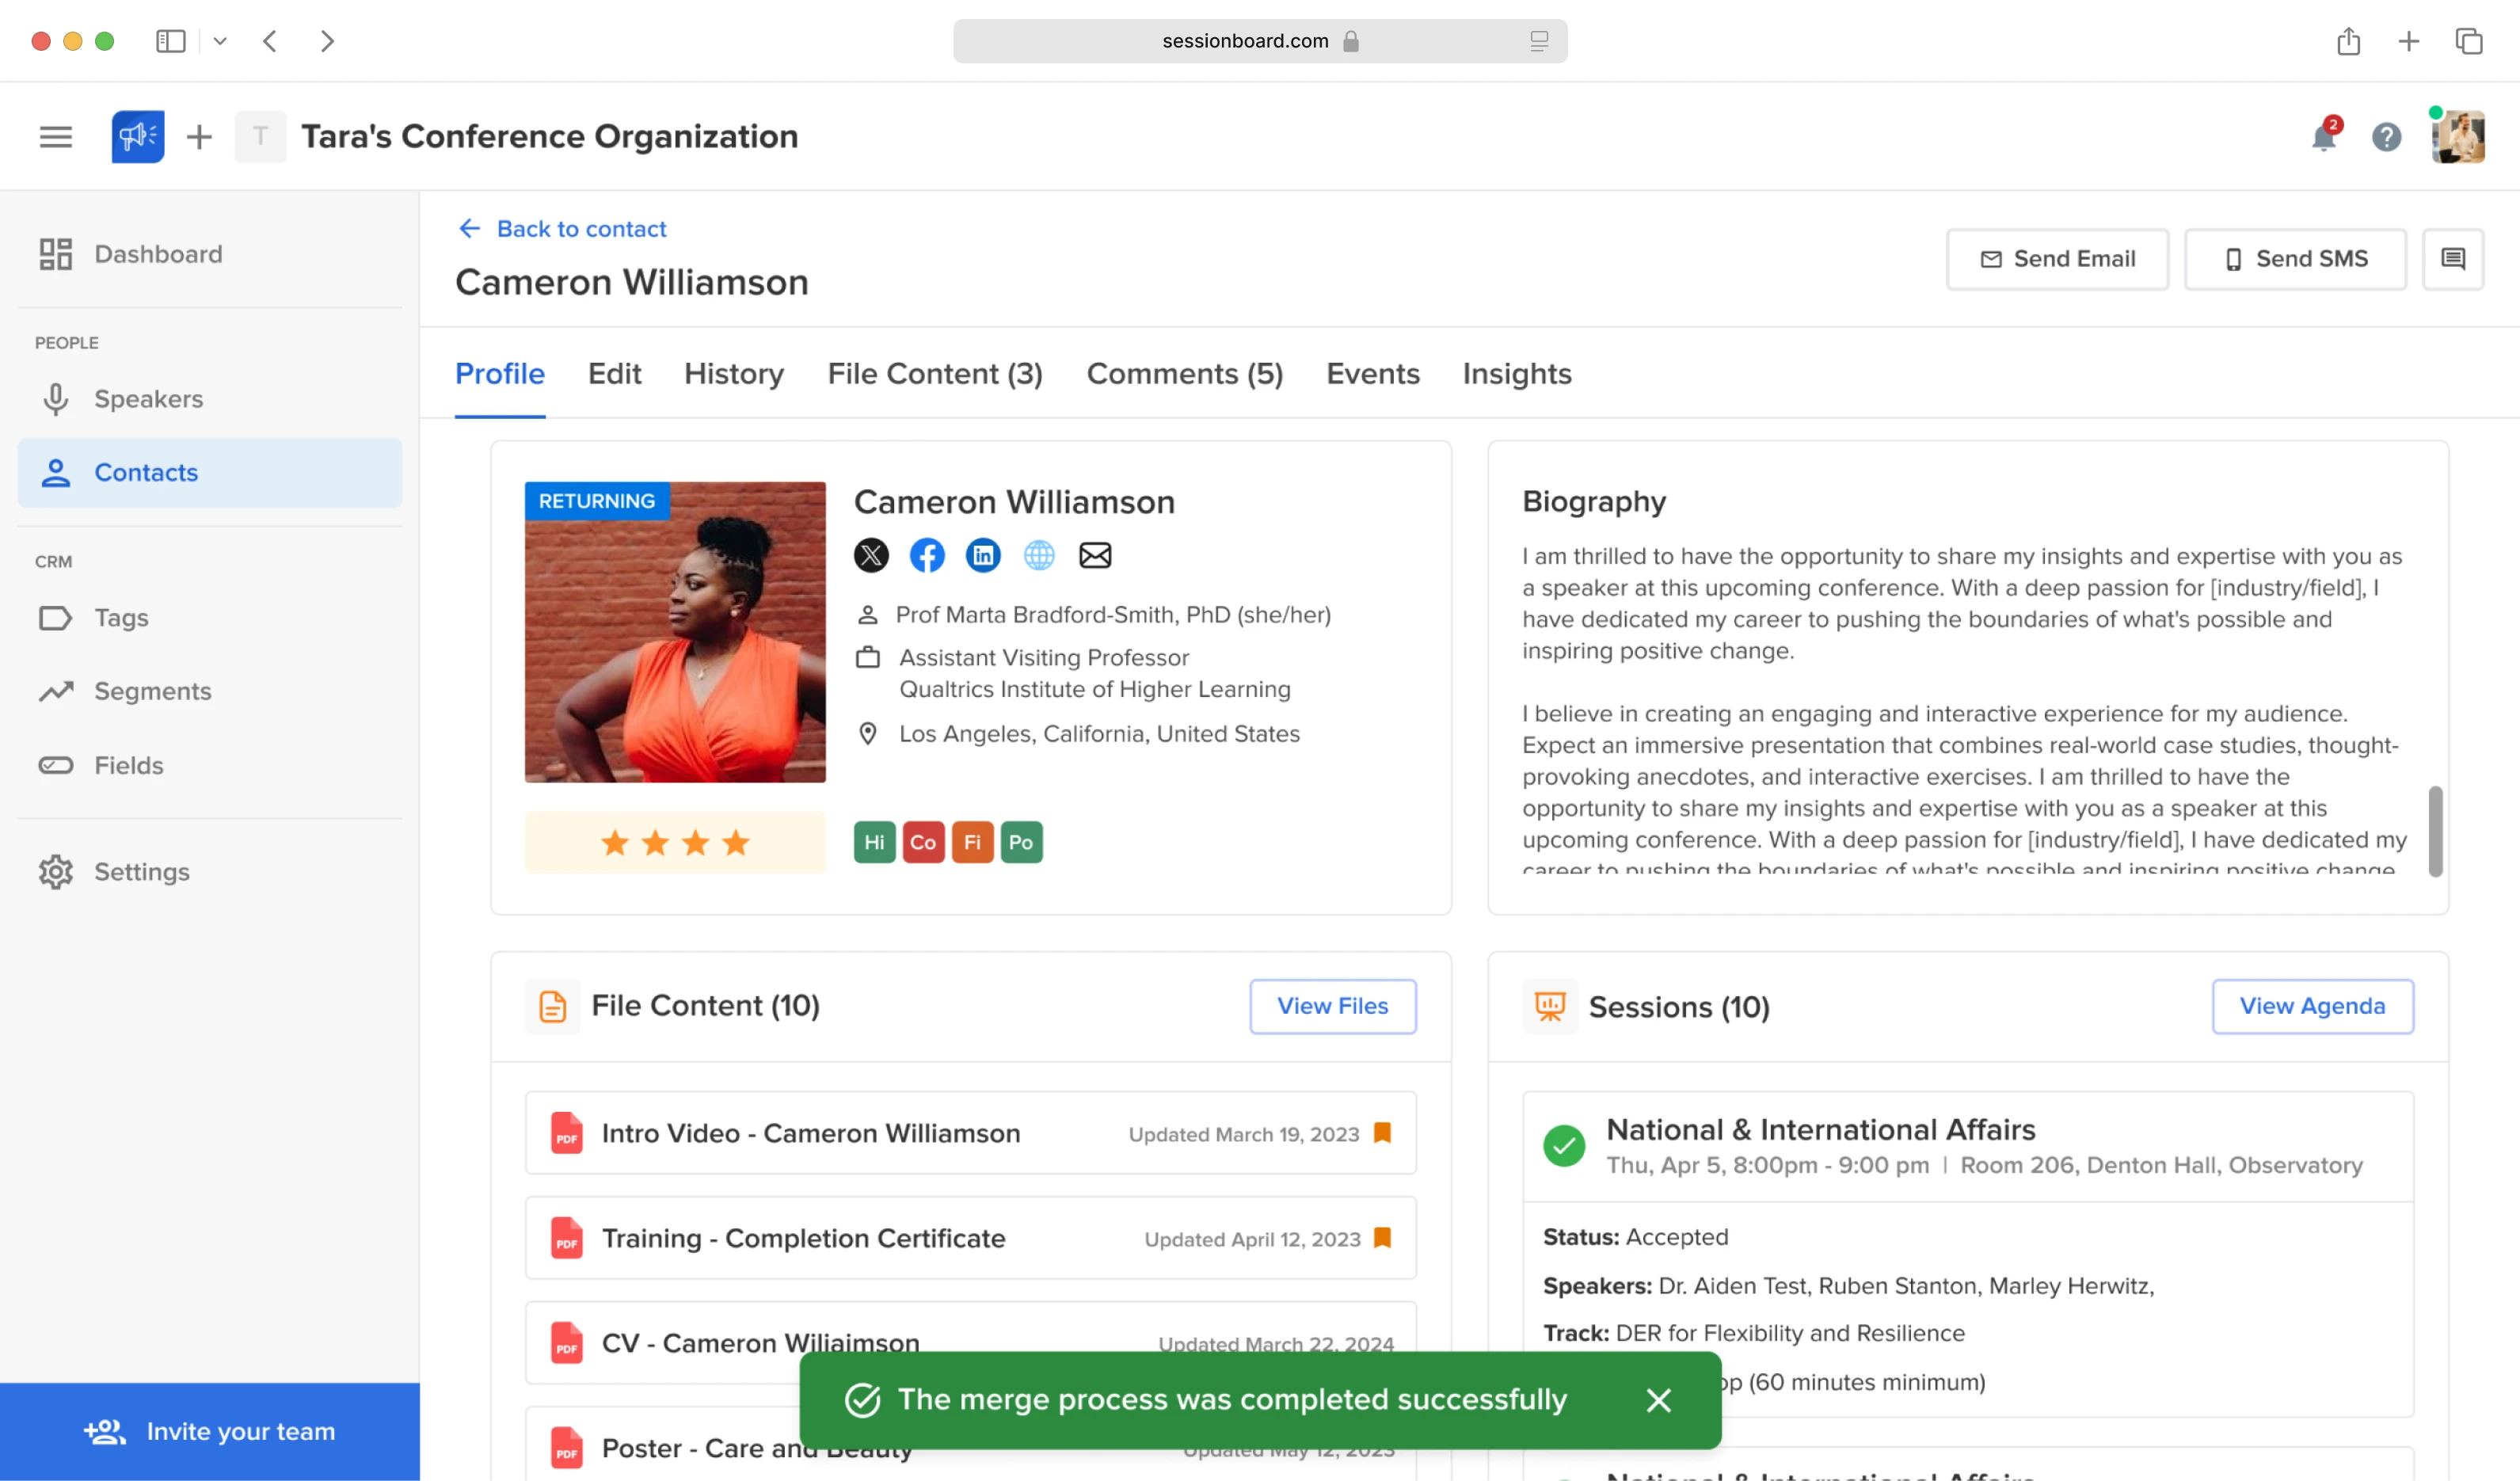Click the hamburger menu icon
The height and width of the screenshot is (1481, 2520).
[56, 137]
